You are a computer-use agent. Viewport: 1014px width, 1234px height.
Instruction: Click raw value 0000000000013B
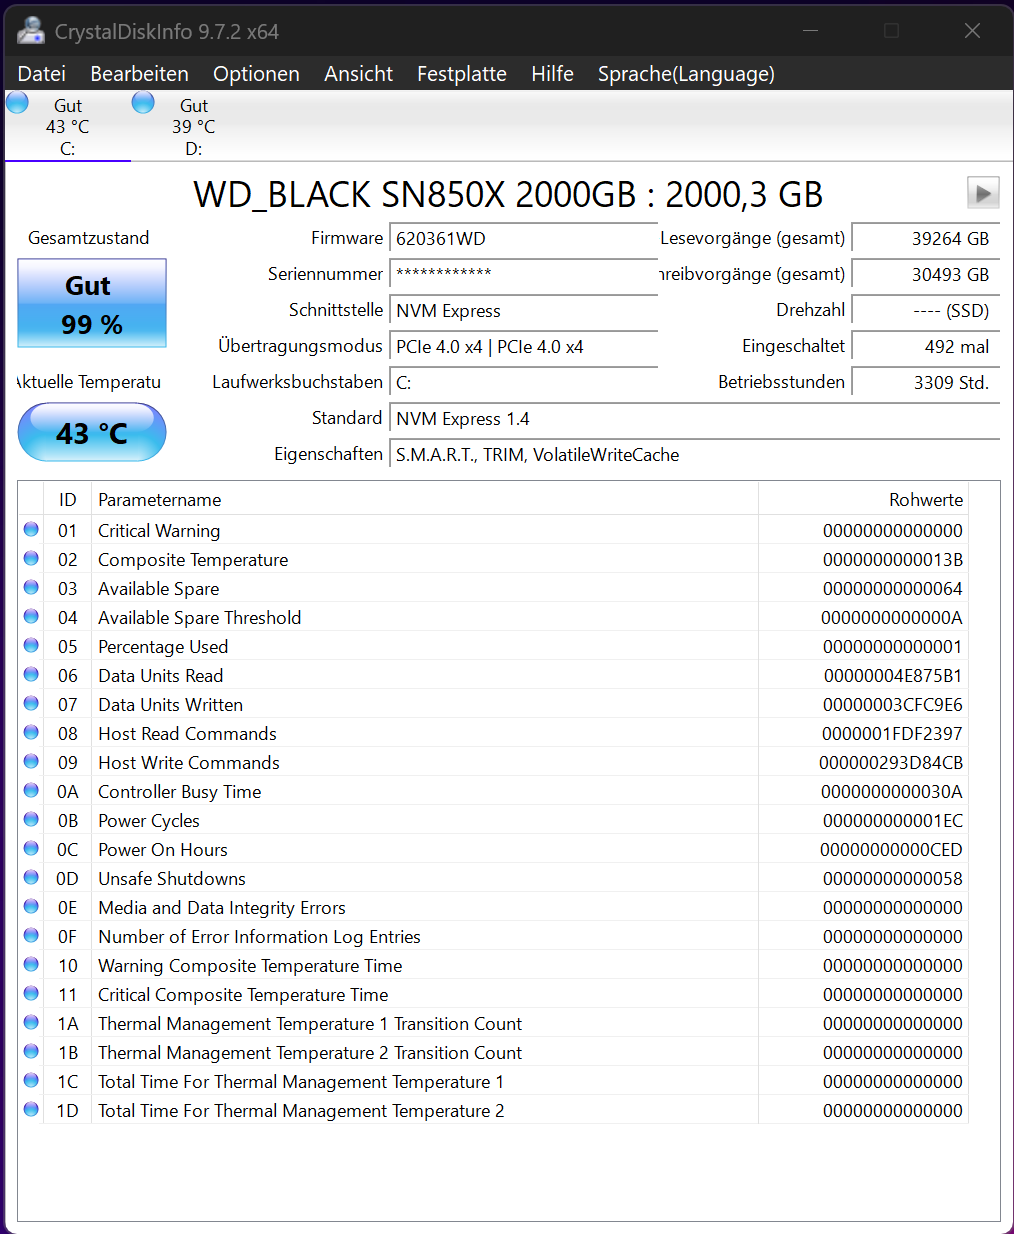coord(893,560)
